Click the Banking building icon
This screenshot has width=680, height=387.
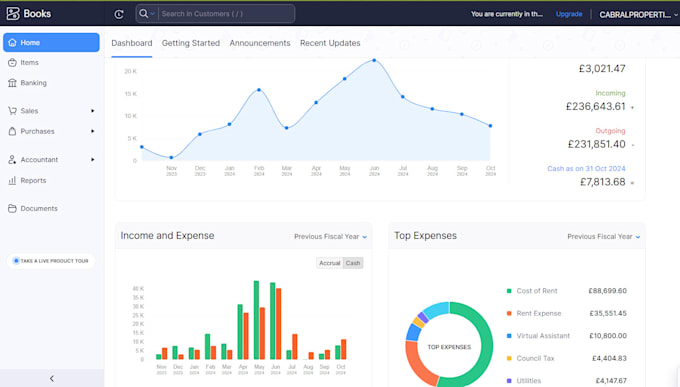click(x=12, y=83)
